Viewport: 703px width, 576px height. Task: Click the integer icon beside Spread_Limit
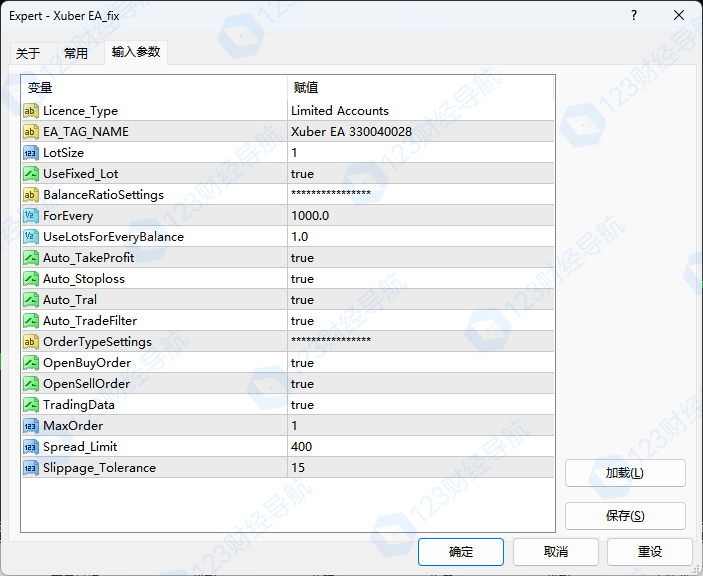pyautogui.click(x=30, y=447)
